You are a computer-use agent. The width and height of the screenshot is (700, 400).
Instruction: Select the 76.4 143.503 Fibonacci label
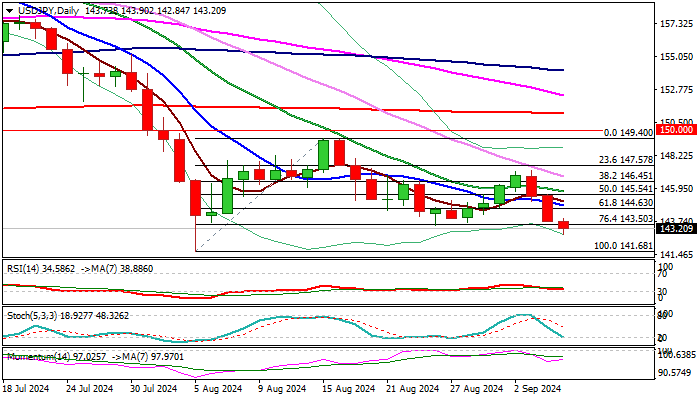click(625, 219)
